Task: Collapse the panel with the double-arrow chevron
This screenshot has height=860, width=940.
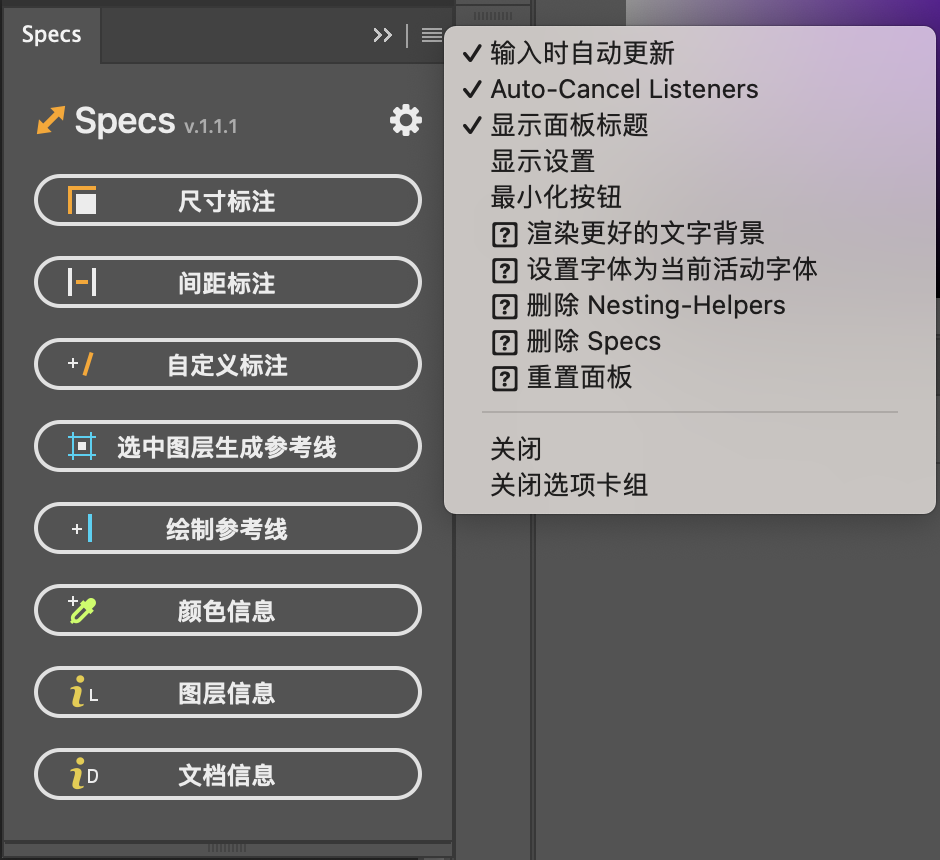Action: [x=381, y=33]
